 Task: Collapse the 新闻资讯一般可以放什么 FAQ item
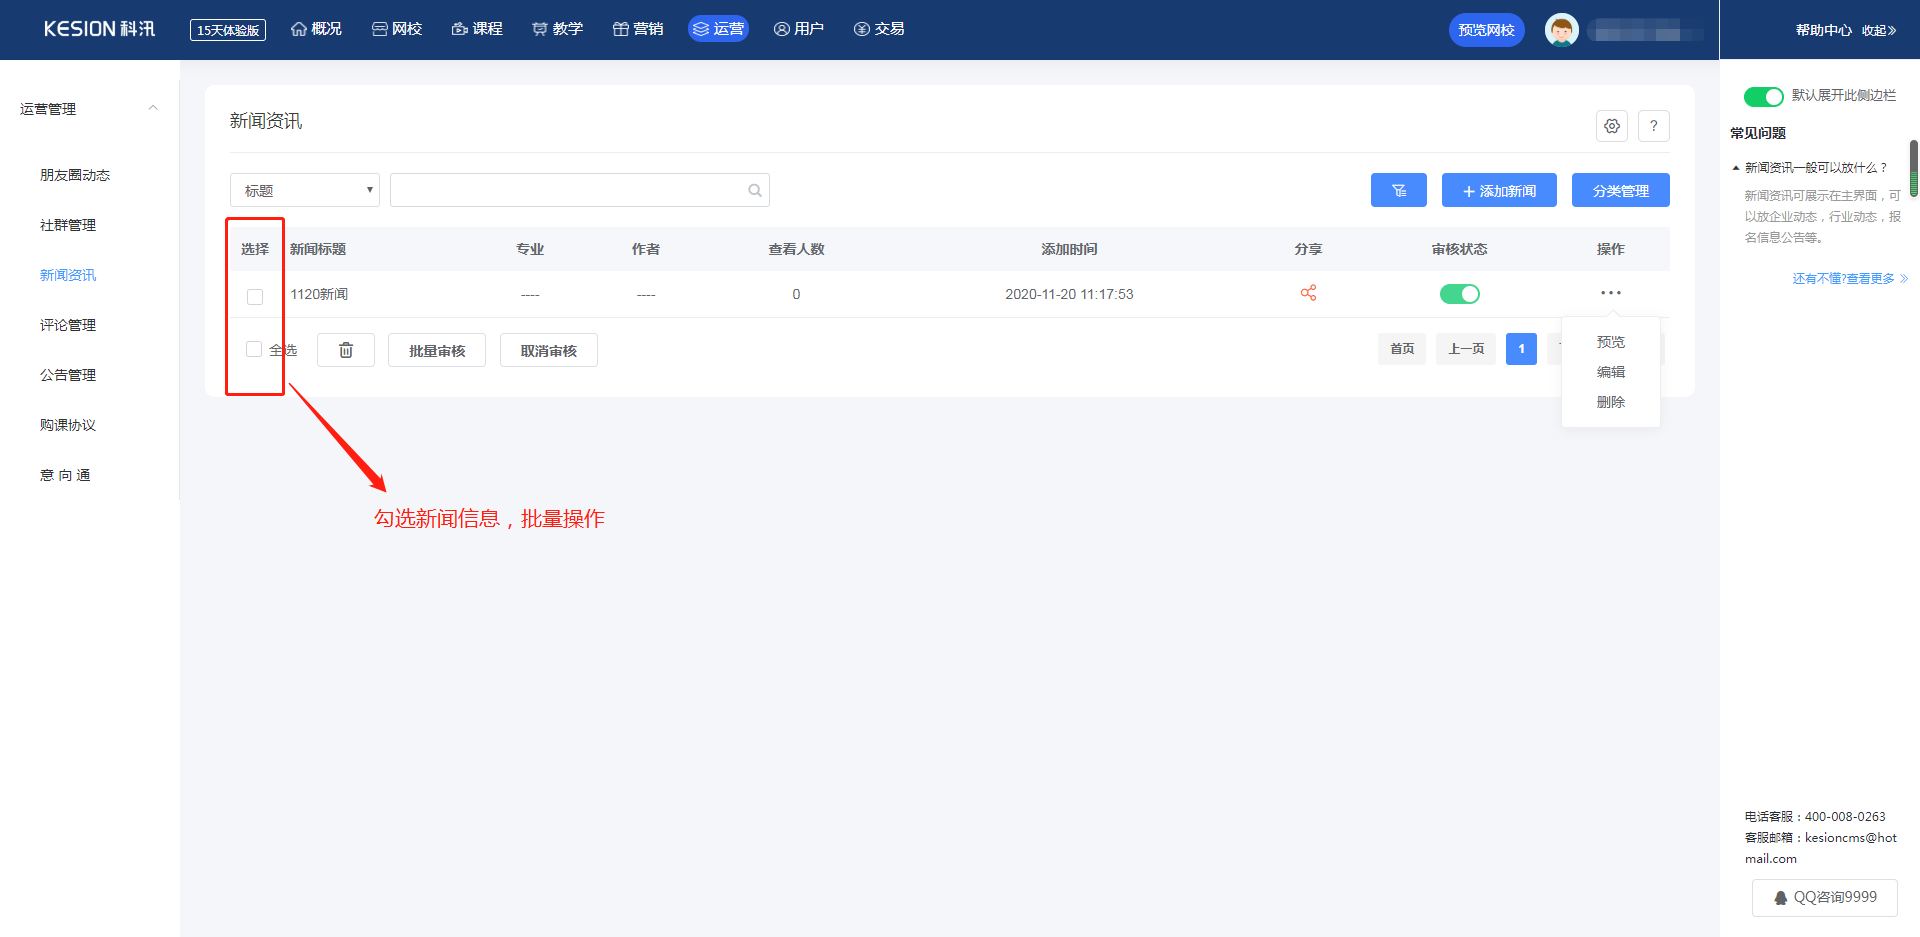point(1809,168)
